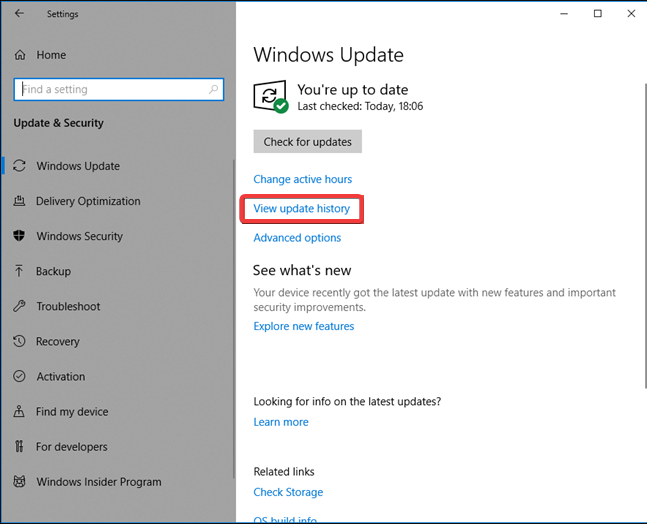647x524 pixels.
Task: Click the Backup arrow icon
Action: click(19, 271)
